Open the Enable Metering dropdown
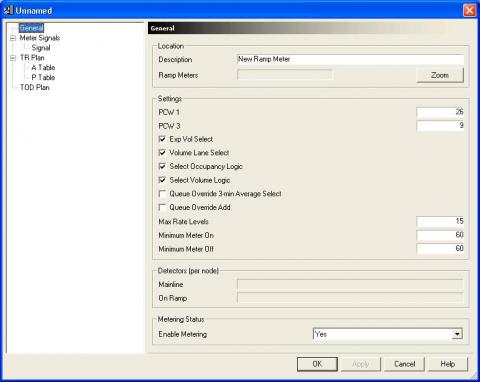Viewport: 480px width, 382px height. coord(457,334)
